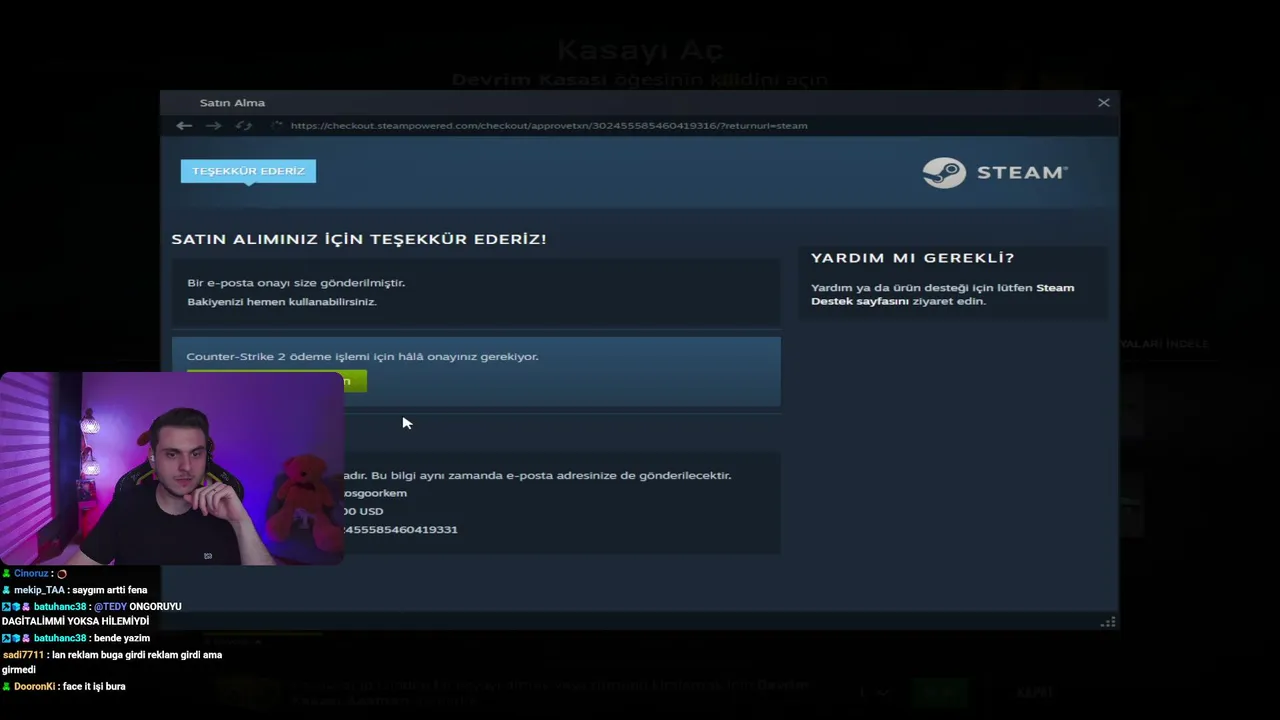Click chat username Cinoruz
1280x720 pixels.
click(x=31, y=574)
